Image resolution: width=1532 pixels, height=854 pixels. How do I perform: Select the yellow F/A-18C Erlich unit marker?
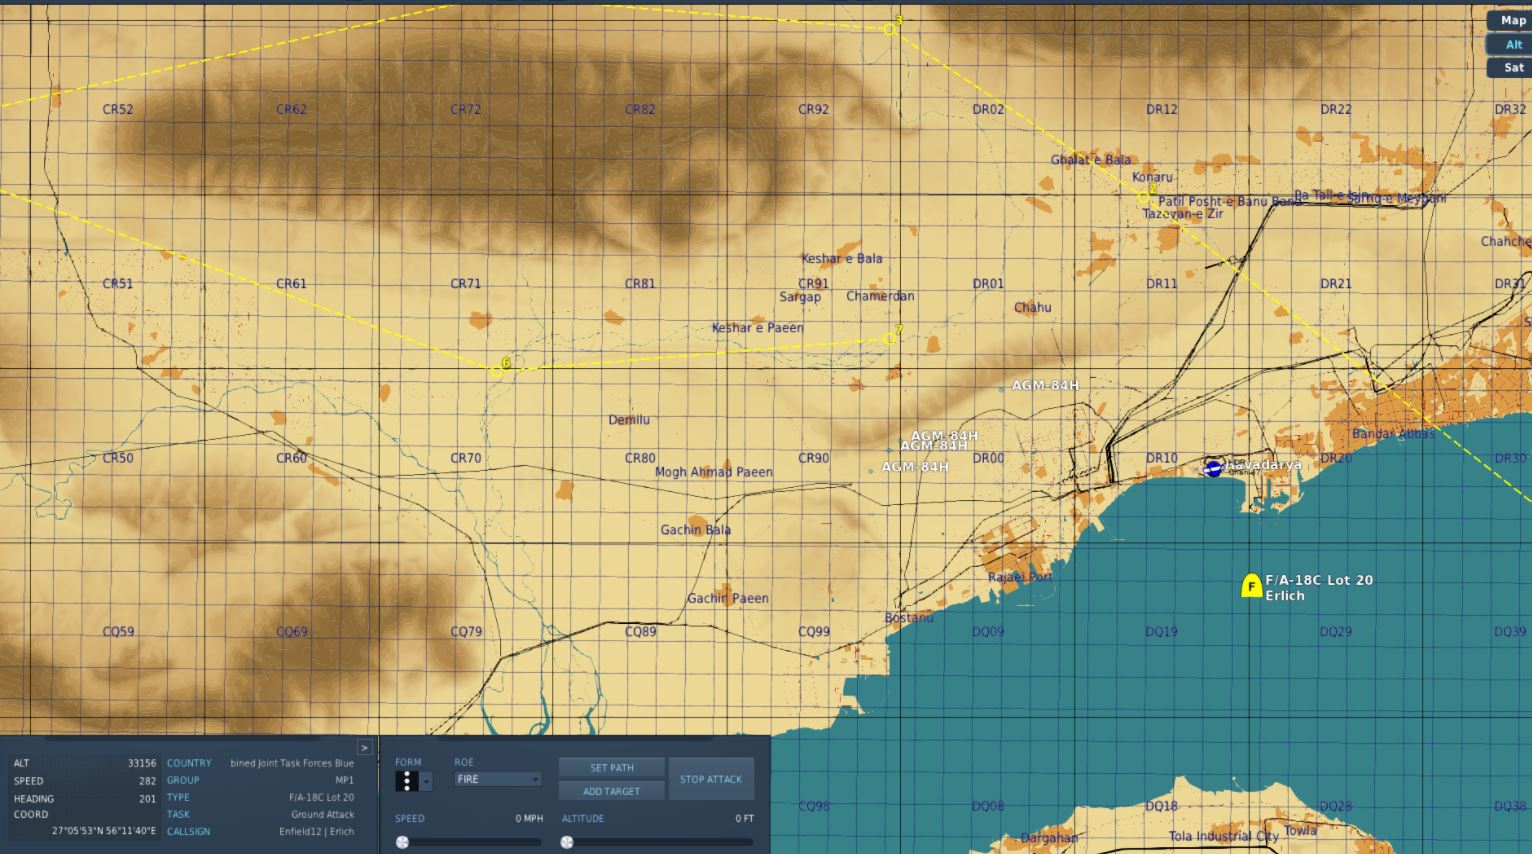pos(1251,586)
